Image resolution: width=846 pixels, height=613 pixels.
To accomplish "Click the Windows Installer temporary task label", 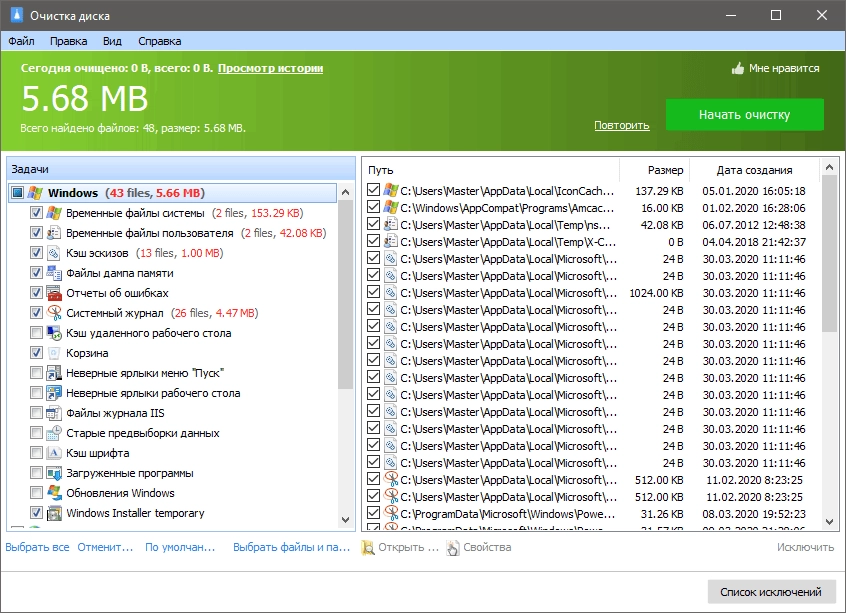I will pos(135,513).
